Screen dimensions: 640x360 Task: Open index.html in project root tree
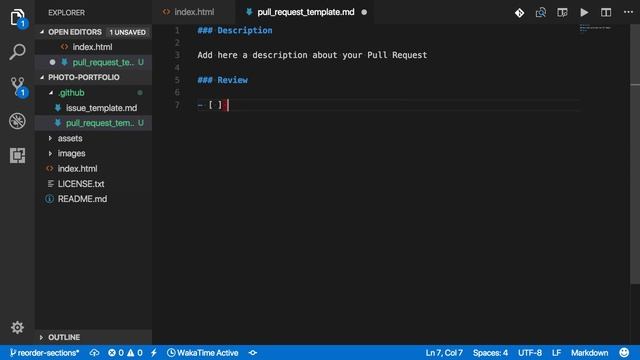click(x=93, y=169)
